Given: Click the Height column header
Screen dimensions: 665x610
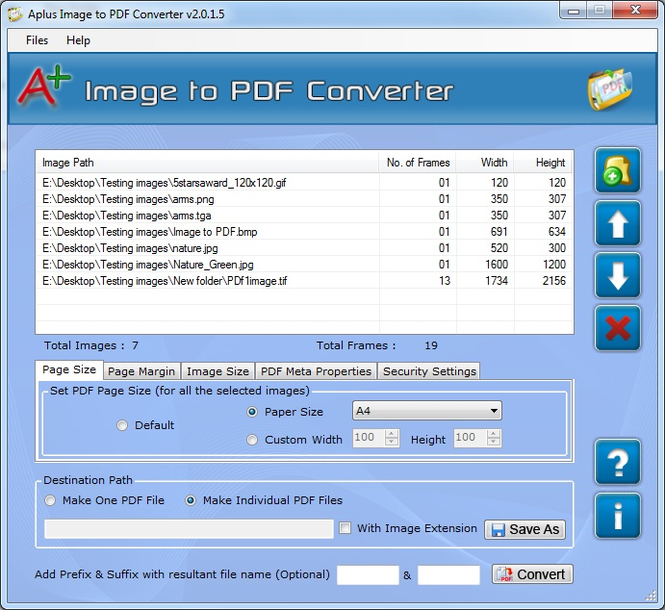Looking at the screenshot, I should tap(543, 162).
